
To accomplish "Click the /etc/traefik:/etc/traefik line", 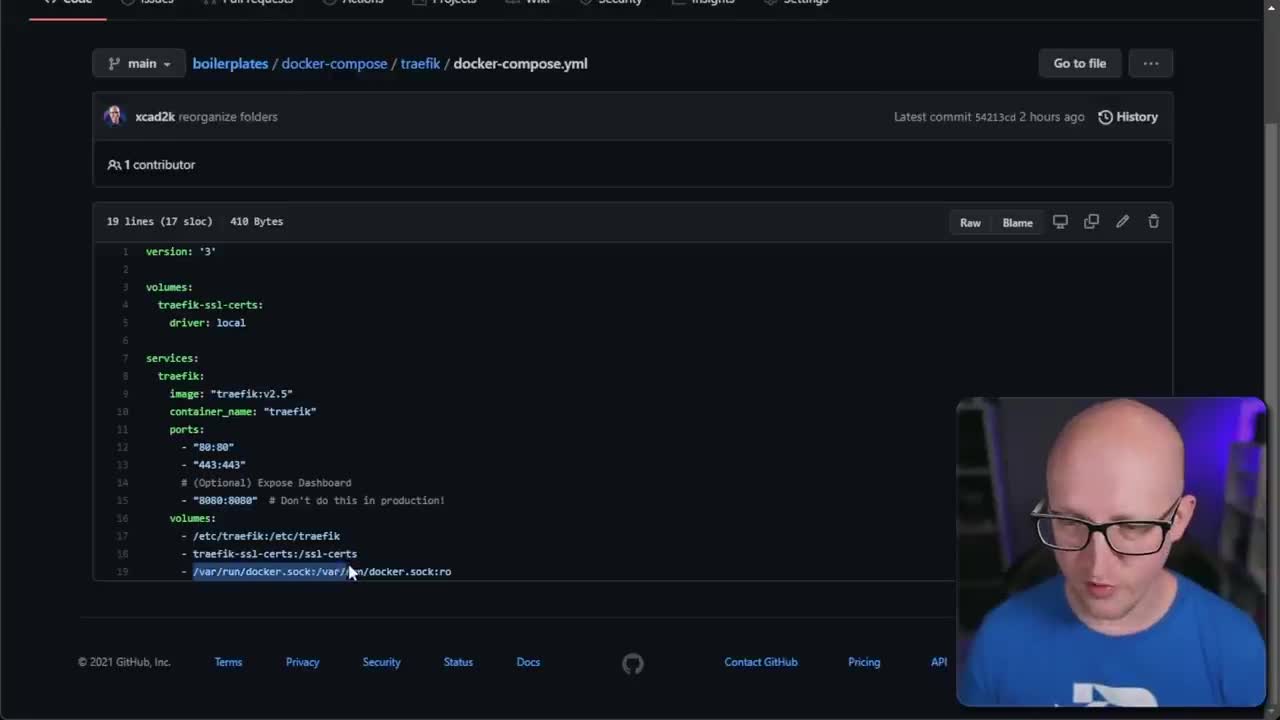I will pyautogui.click(x=260, y=536).
